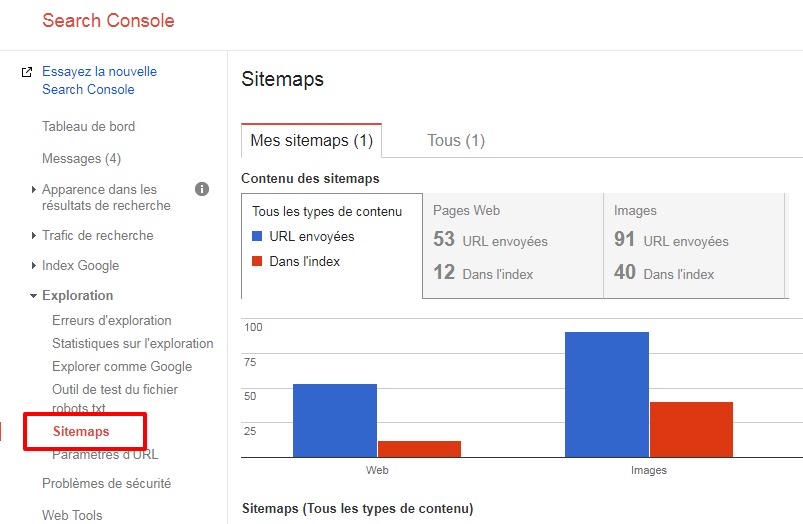The image size is (803, 524).
Task: Click the info icon next to Apparence dans les résultats
Action: [x=202, y=189]
